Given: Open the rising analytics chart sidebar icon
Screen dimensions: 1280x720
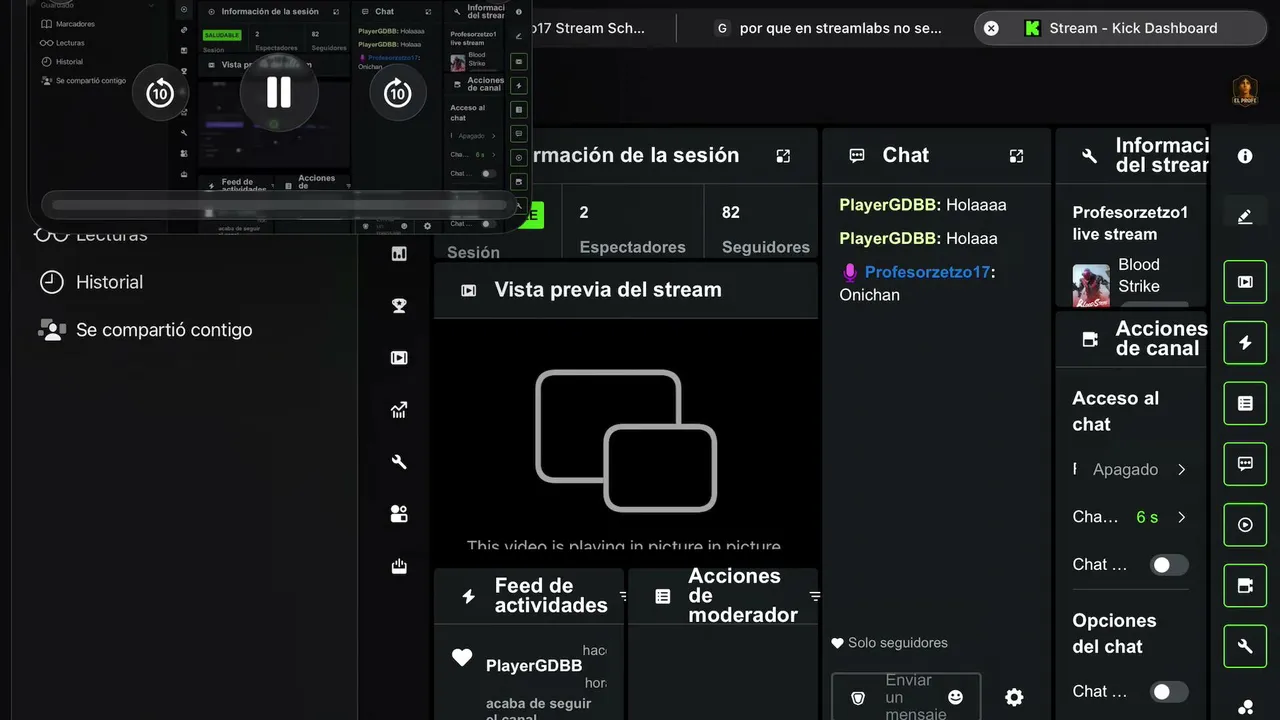Looking at the screenshot, I should click(399, 410).
